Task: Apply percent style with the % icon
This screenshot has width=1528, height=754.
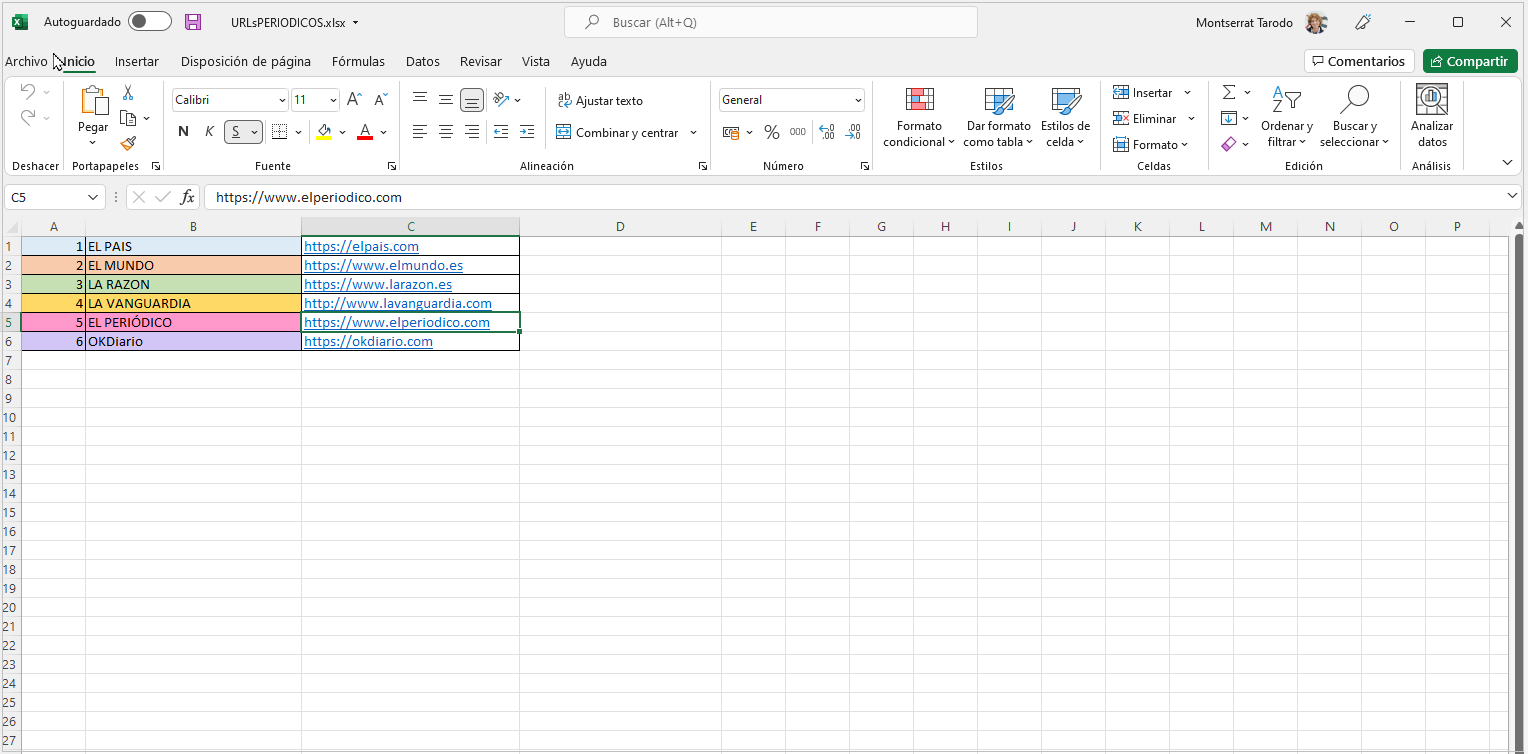Action: 771,132
